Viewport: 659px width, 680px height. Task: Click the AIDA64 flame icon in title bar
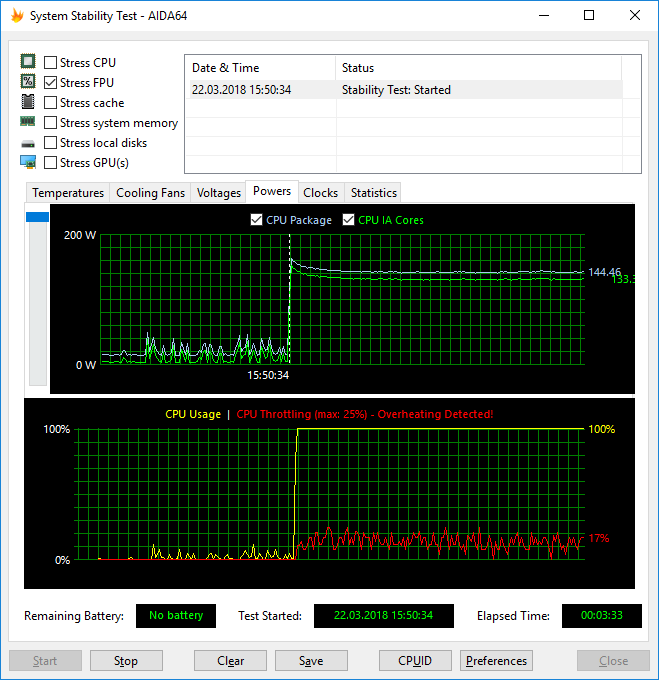click(16, 16)
